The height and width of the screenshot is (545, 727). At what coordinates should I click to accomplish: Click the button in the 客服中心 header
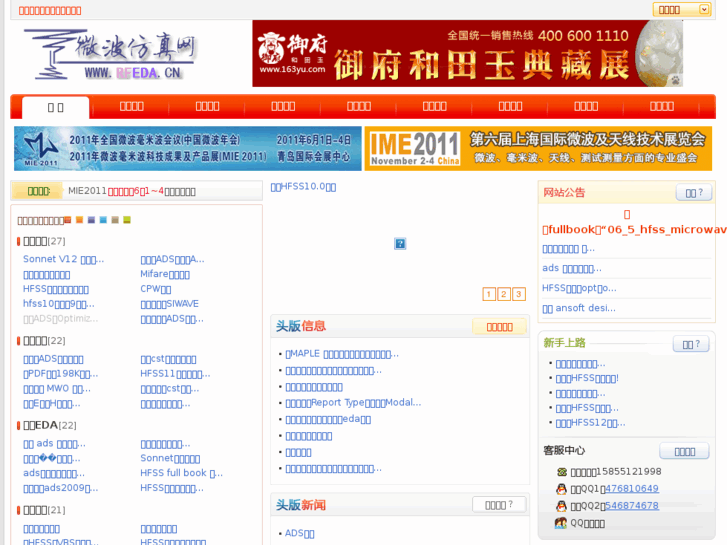point(684,451)
